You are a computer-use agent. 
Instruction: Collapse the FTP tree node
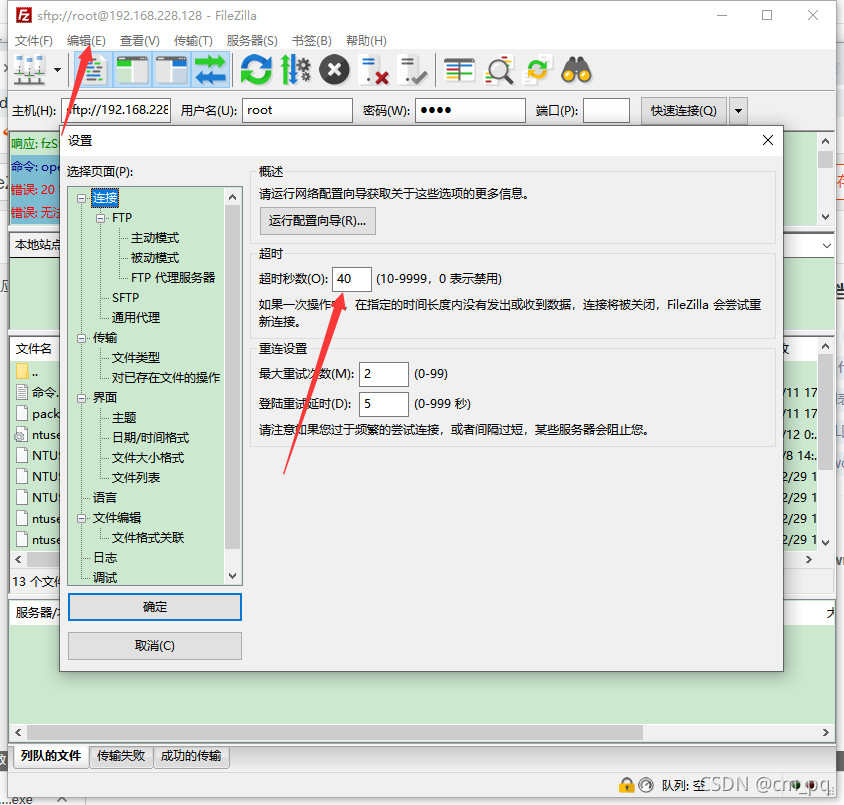(101, 218)
